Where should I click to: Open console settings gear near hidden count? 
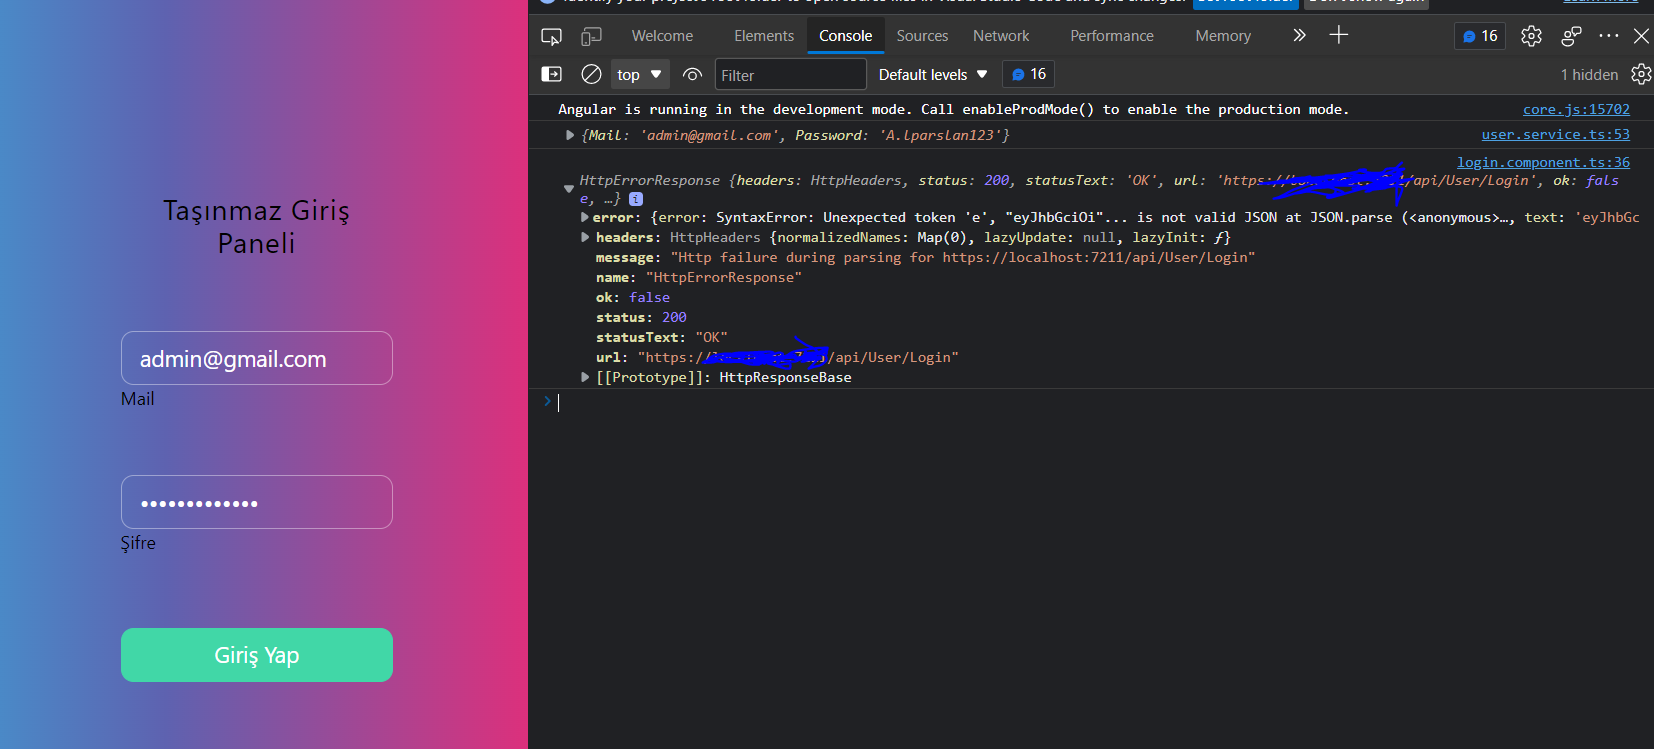1640,74
